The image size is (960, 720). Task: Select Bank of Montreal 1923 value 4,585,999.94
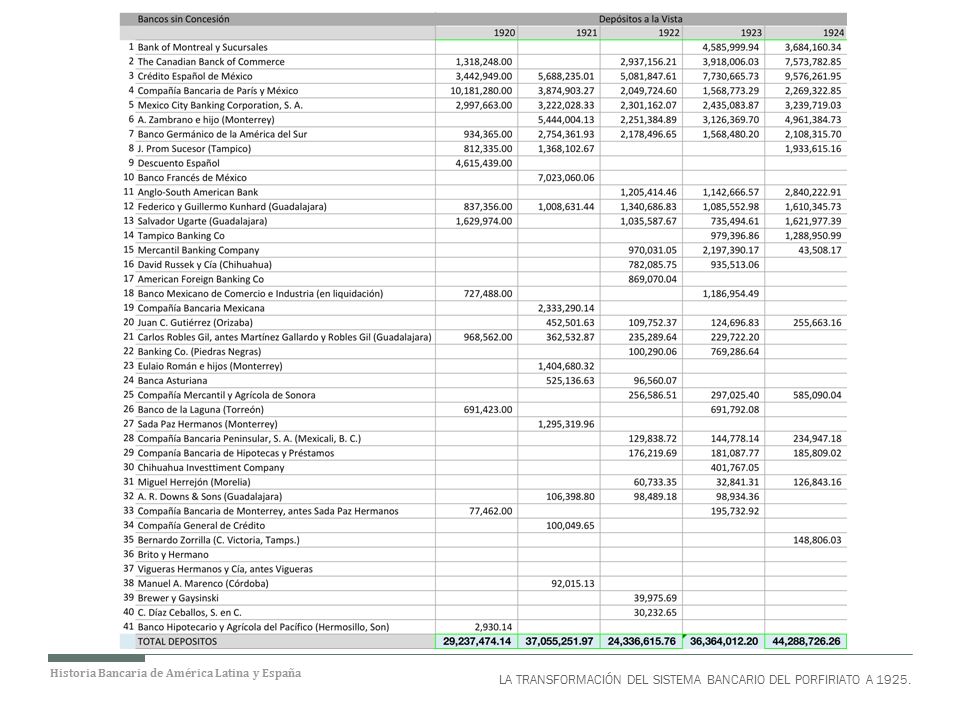tap(730, 47)
